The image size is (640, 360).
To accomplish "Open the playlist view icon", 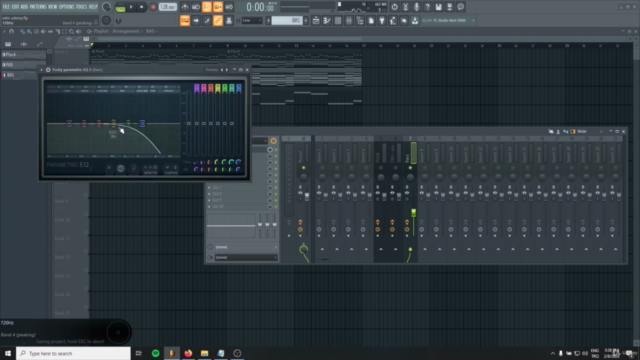I will tap(316, 20).
